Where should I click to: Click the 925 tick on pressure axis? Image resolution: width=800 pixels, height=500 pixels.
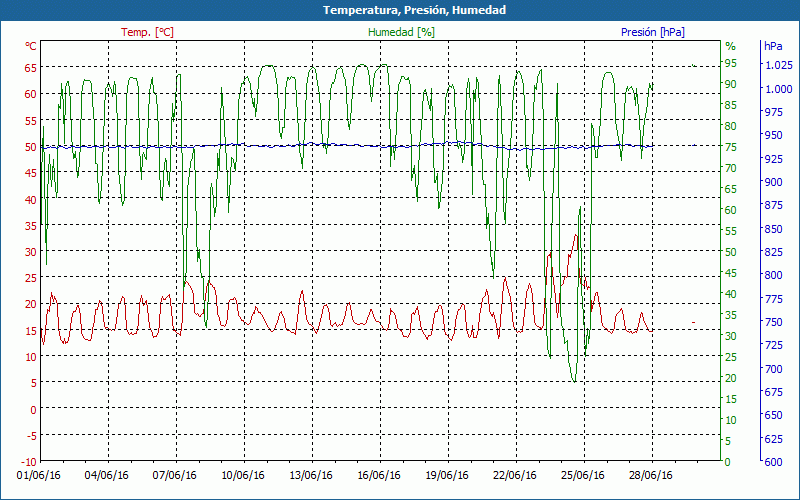[x=773, y=159]
